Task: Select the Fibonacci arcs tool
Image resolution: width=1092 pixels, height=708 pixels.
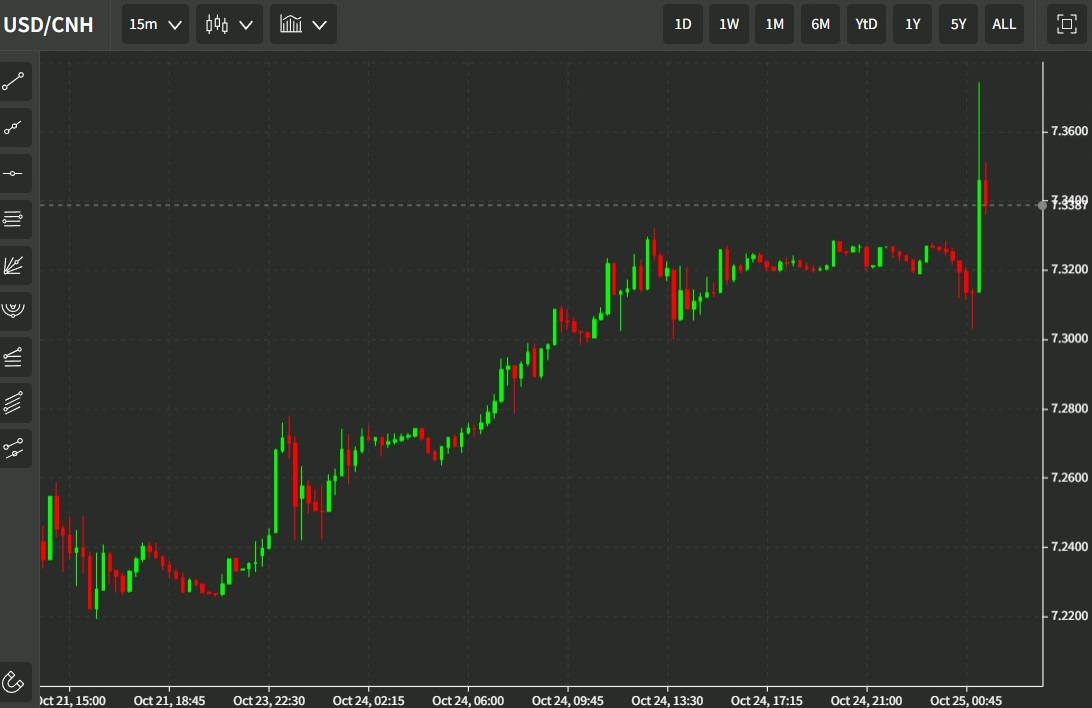Action: (13, 310)
